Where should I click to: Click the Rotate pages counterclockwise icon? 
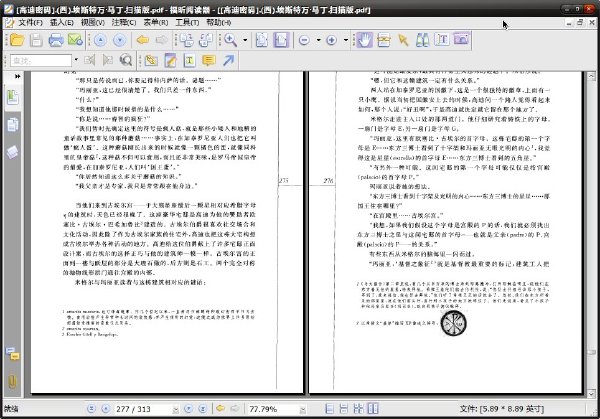187,40
